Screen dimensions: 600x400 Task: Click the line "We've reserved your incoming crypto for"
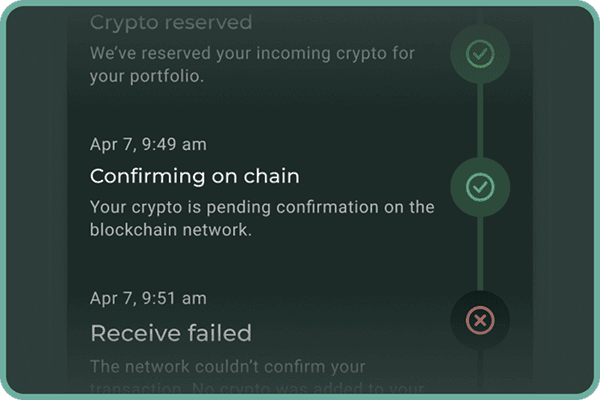click(x=252, y=53)
